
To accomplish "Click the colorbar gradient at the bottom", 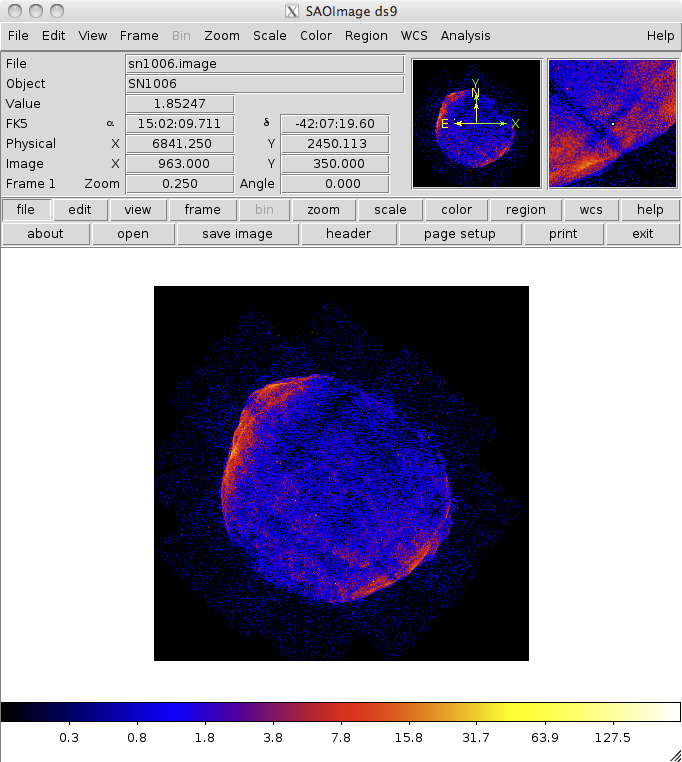I will click(x=340, y=712).
